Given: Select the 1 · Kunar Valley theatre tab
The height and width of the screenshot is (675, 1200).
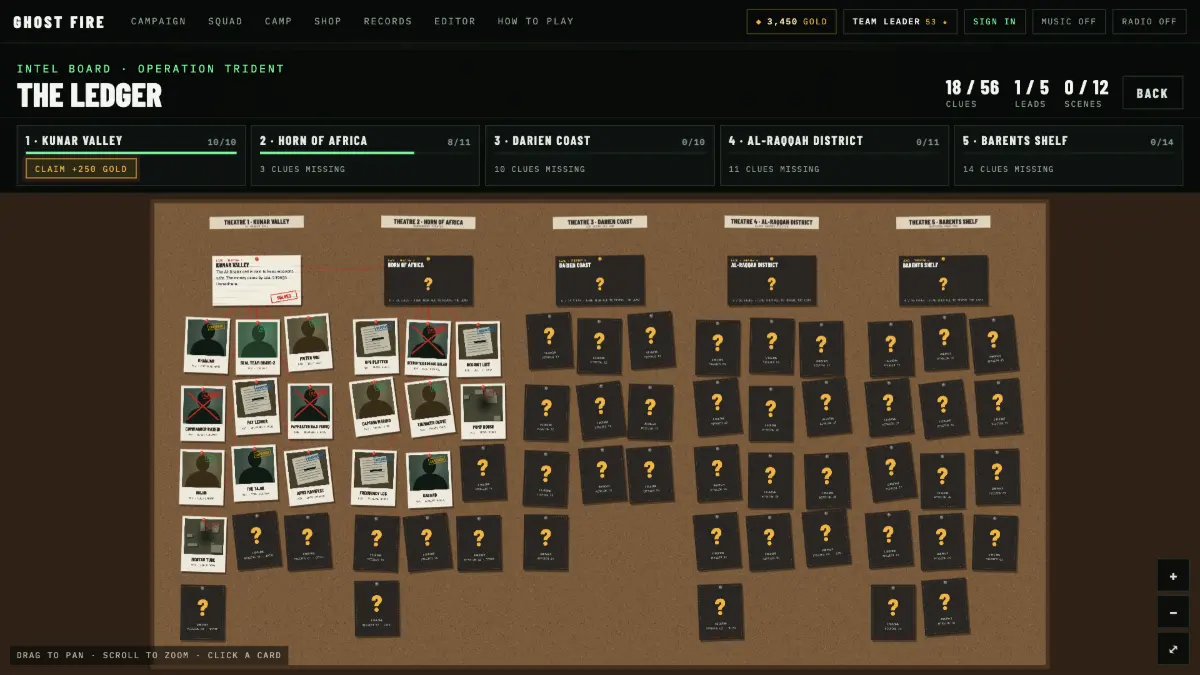Looking at the screenshot, I should coord(130,155).
